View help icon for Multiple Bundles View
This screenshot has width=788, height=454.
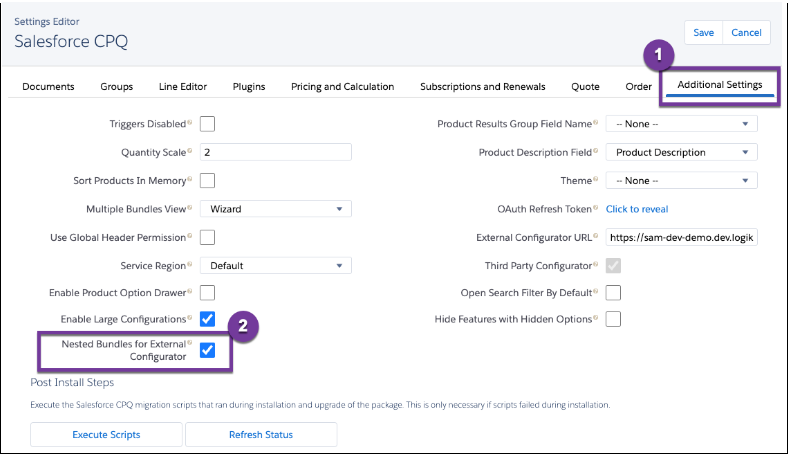coord(189,207)
